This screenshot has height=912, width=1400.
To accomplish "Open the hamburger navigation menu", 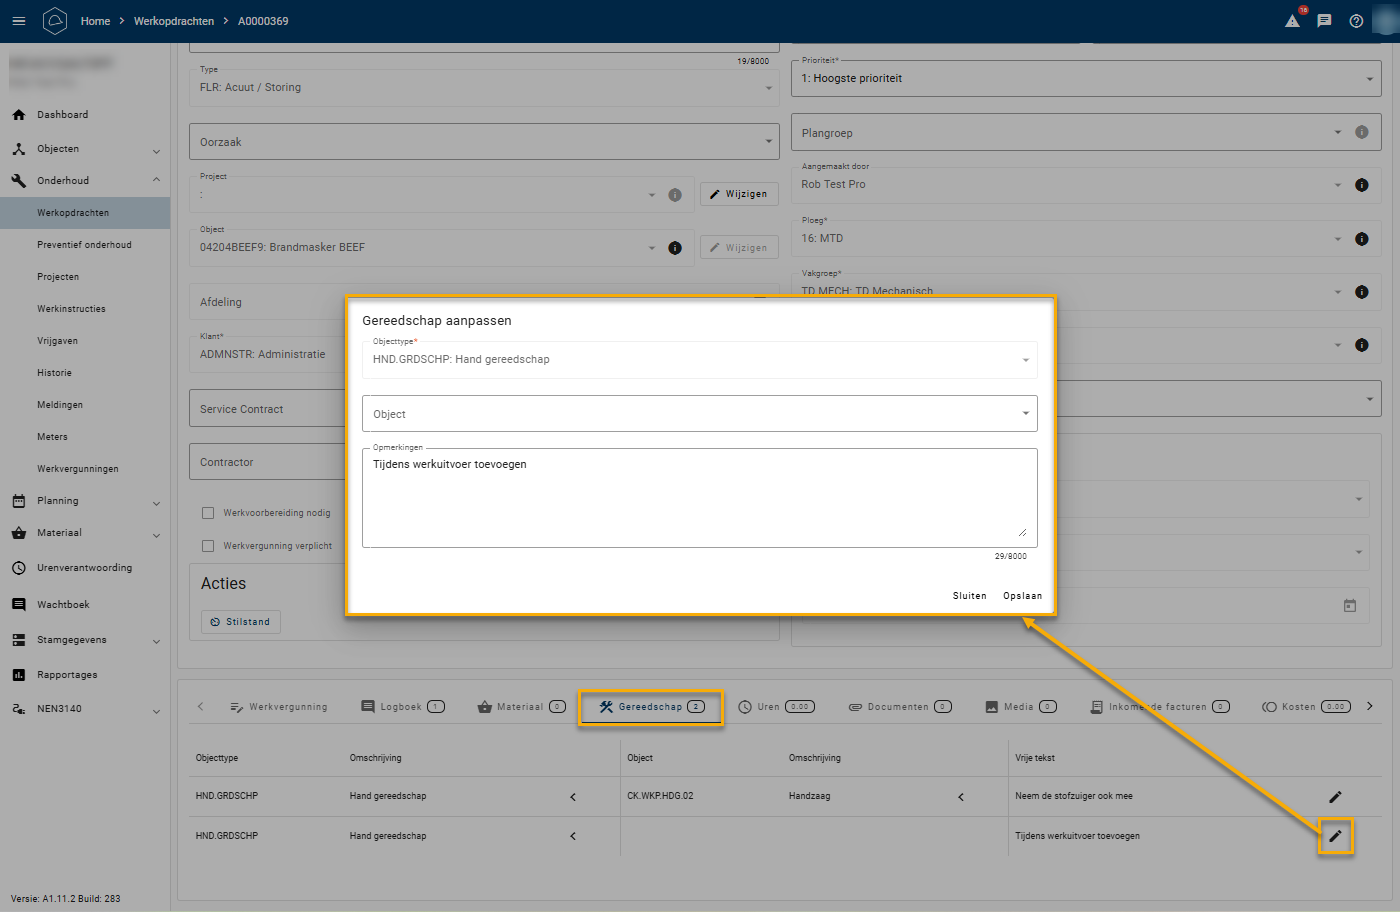I will coord(18,21).
